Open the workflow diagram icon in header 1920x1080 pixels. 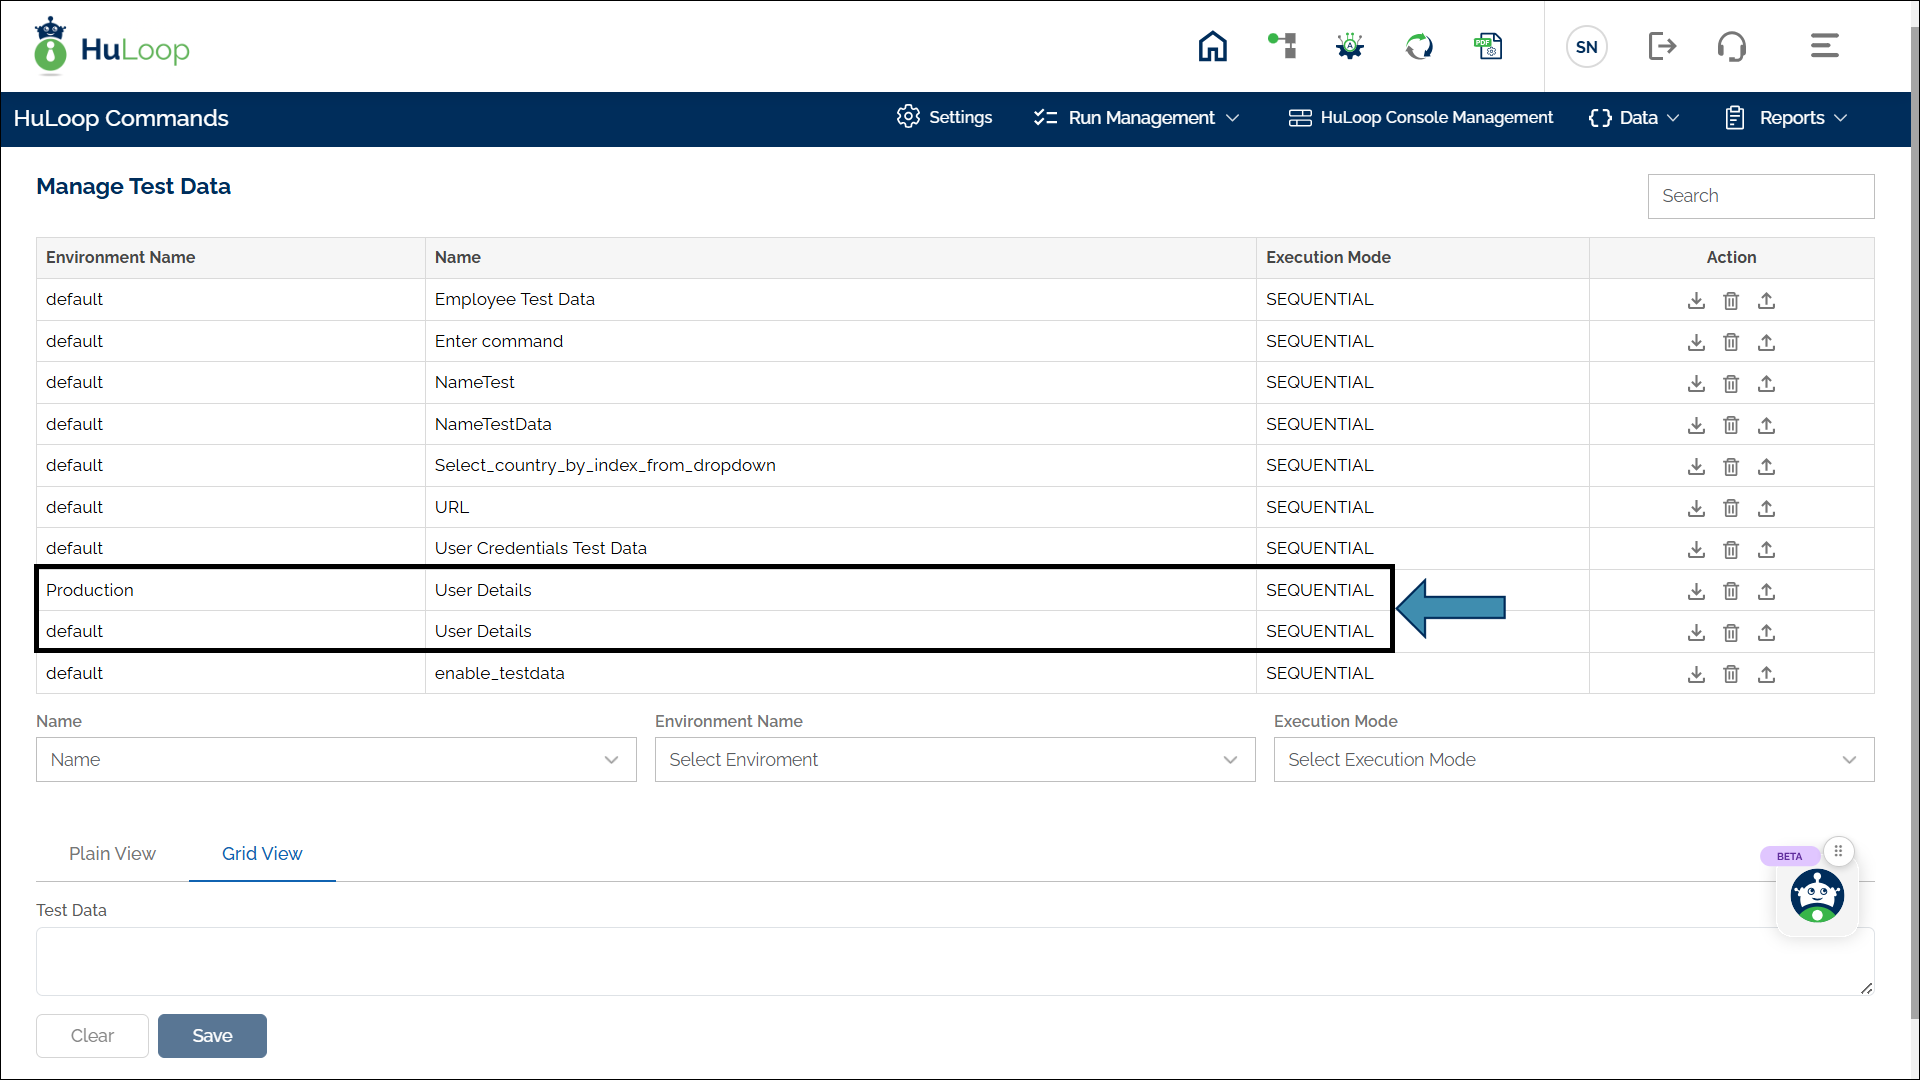[1282, 46]
